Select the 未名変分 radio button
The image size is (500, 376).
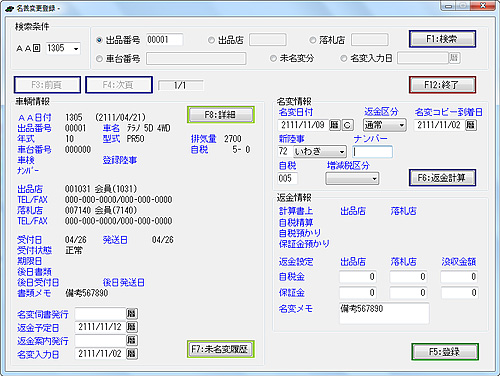click(x=273, y=59)
